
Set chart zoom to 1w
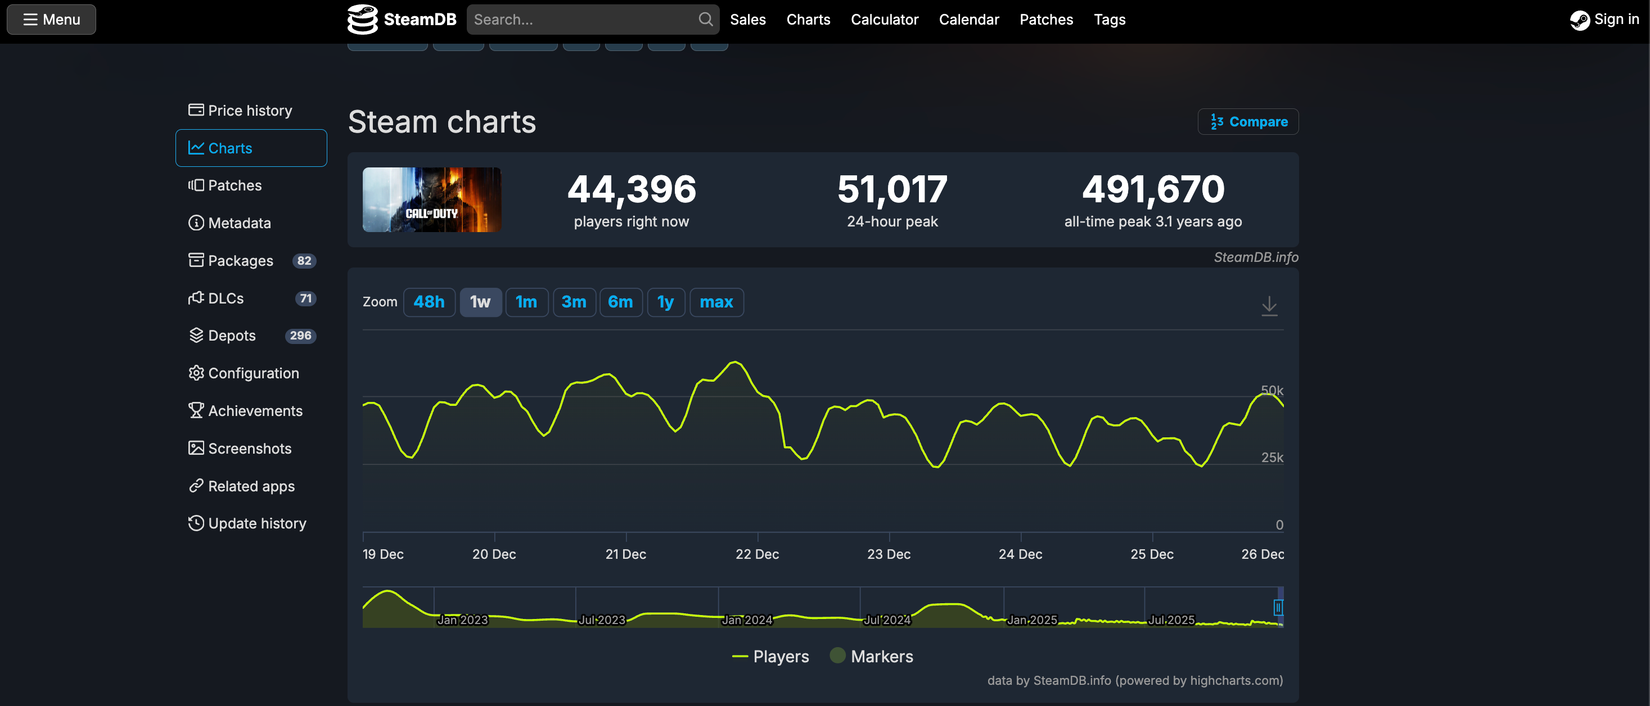[481, 302]
